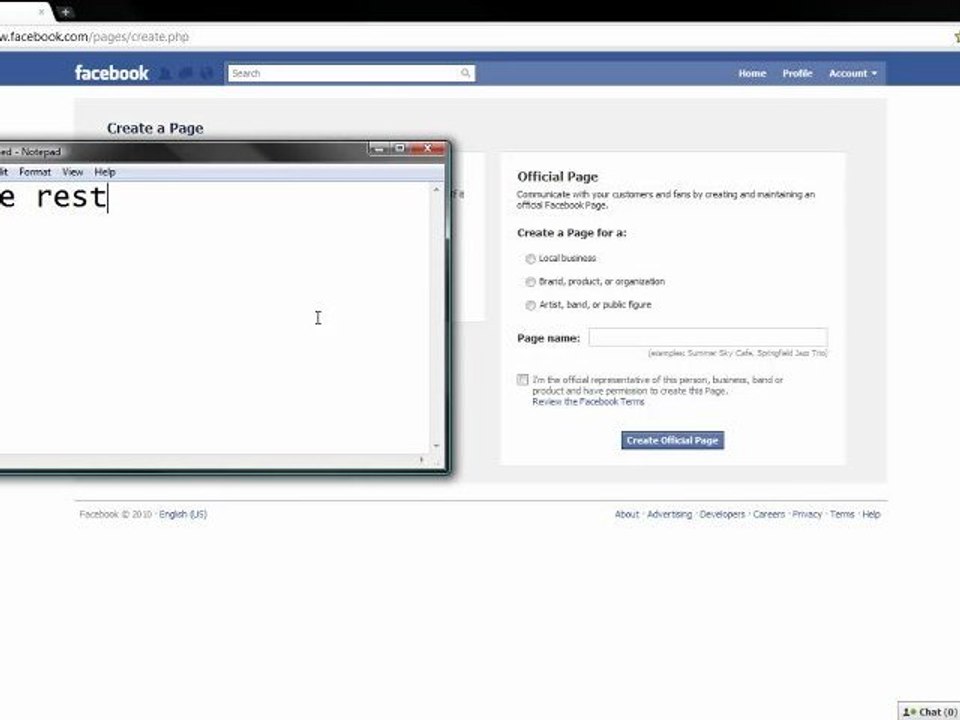Open the Chat (0) bar
The width and height of the screenshot is (960, 720).
[x=929, y=711]
